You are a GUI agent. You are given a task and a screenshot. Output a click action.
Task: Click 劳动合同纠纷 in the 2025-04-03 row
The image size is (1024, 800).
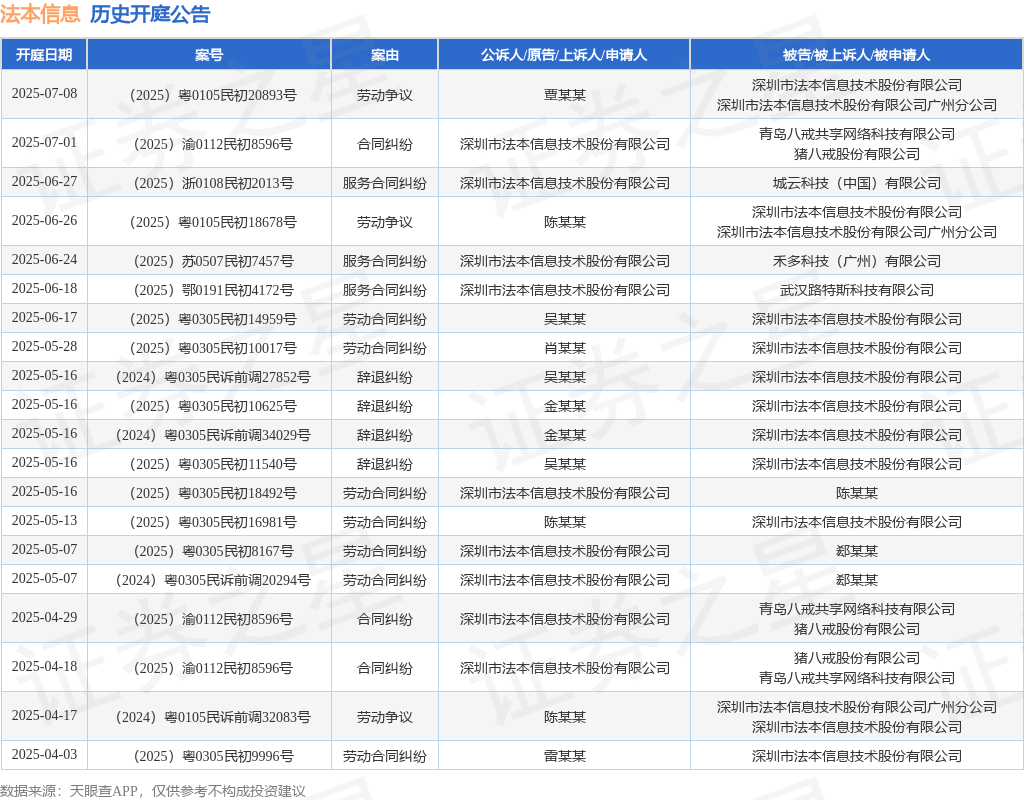[x=385, y=756]
